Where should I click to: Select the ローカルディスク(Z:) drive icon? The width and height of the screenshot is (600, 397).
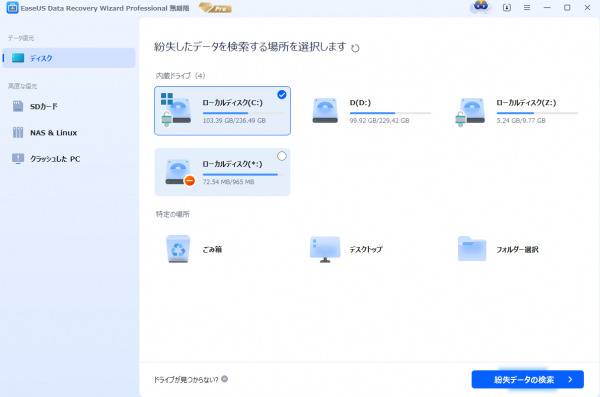[471, 111]
